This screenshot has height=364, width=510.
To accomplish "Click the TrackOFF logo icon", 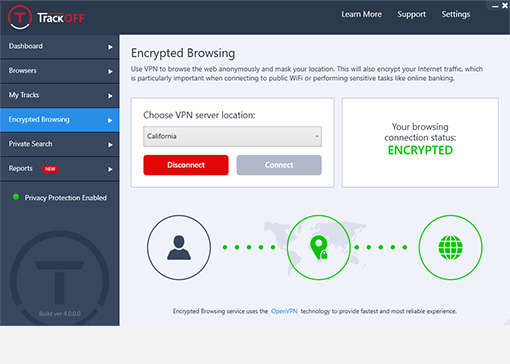I will click(x=20, y=17).
